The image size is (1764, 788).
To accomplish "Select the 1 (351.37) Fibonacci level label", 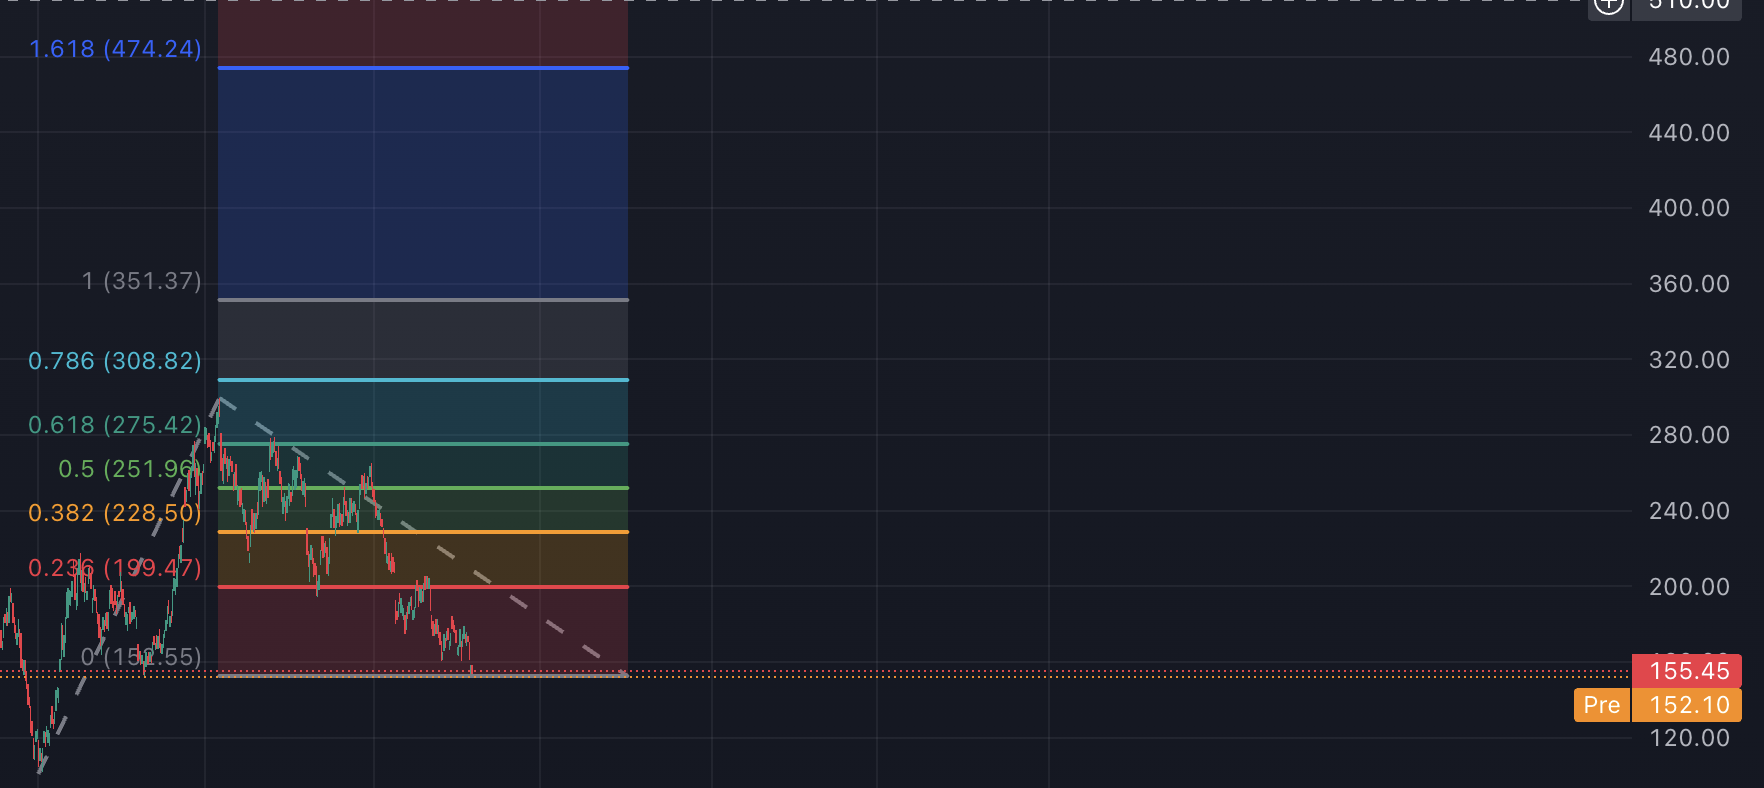I will 141,281.
